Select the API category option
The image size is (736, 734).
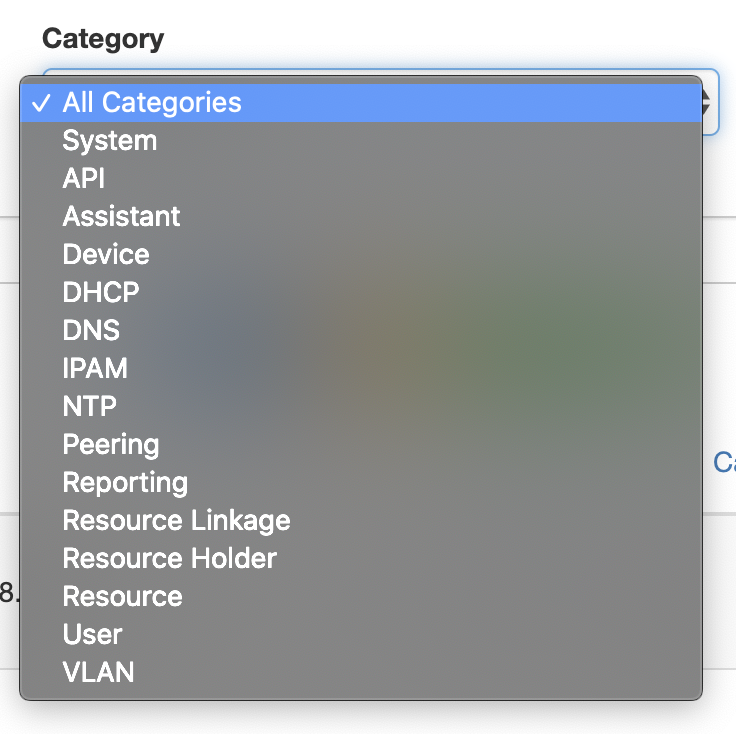[x=84, y=178]
